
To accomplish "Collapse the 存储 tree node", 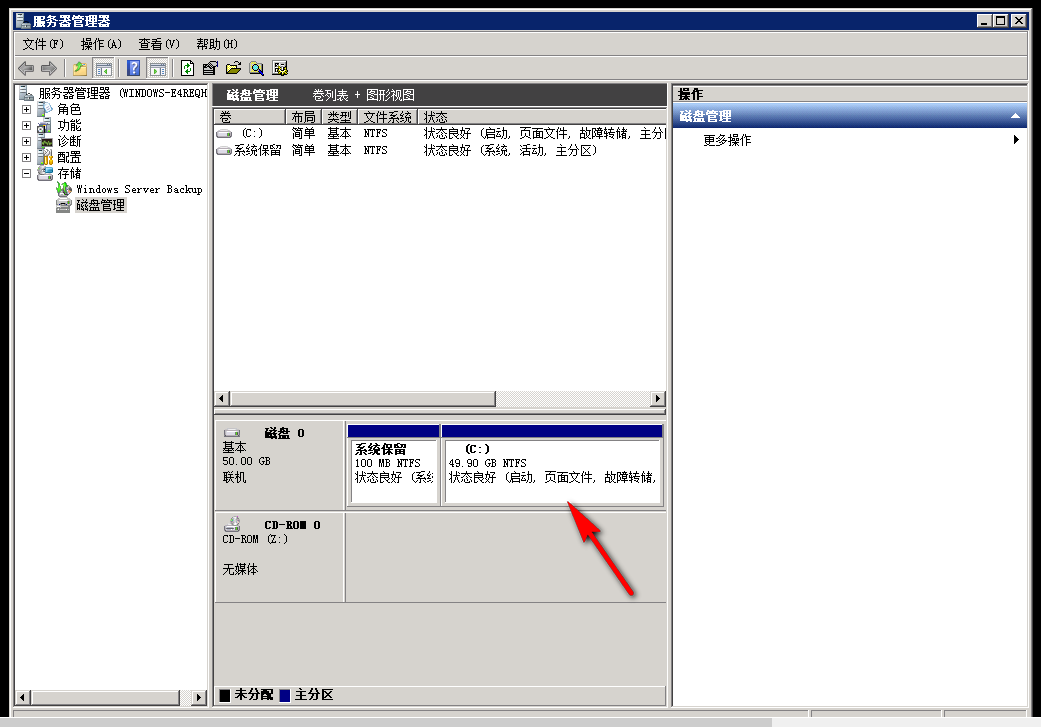I will point(26,173).
